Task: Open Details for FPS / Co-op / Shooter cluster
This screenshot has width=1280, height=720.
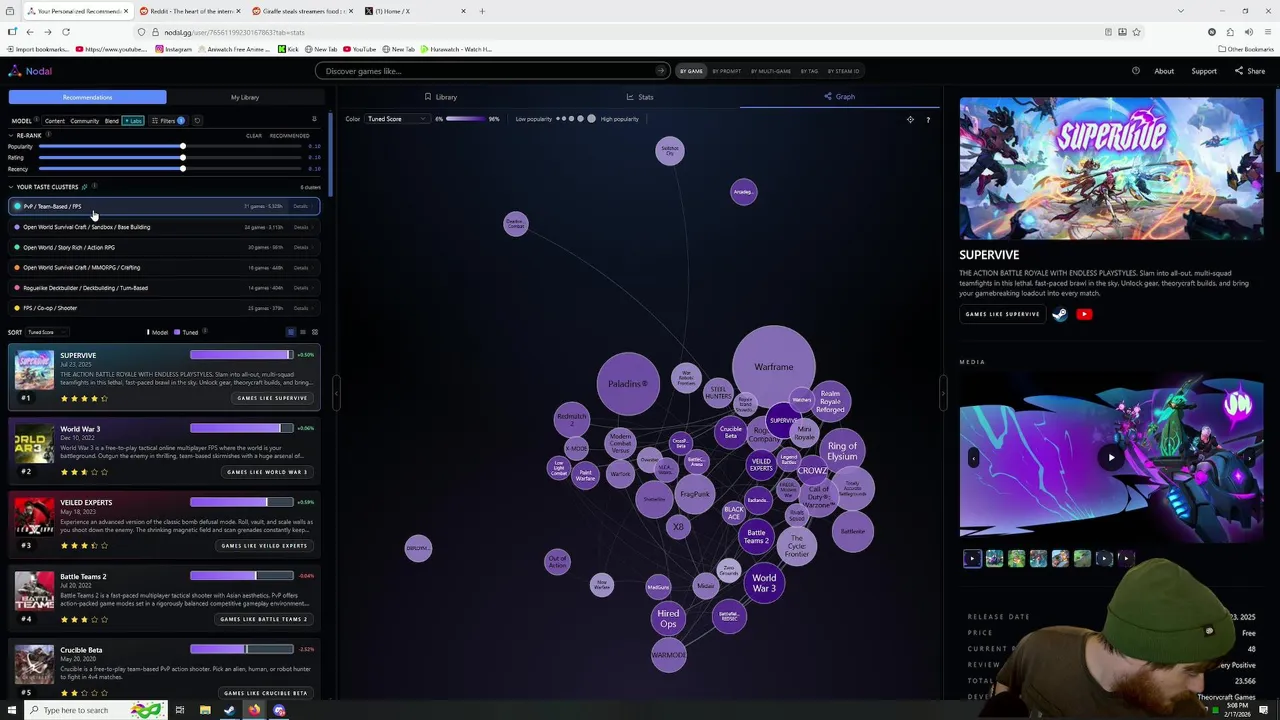Action: 301,308
